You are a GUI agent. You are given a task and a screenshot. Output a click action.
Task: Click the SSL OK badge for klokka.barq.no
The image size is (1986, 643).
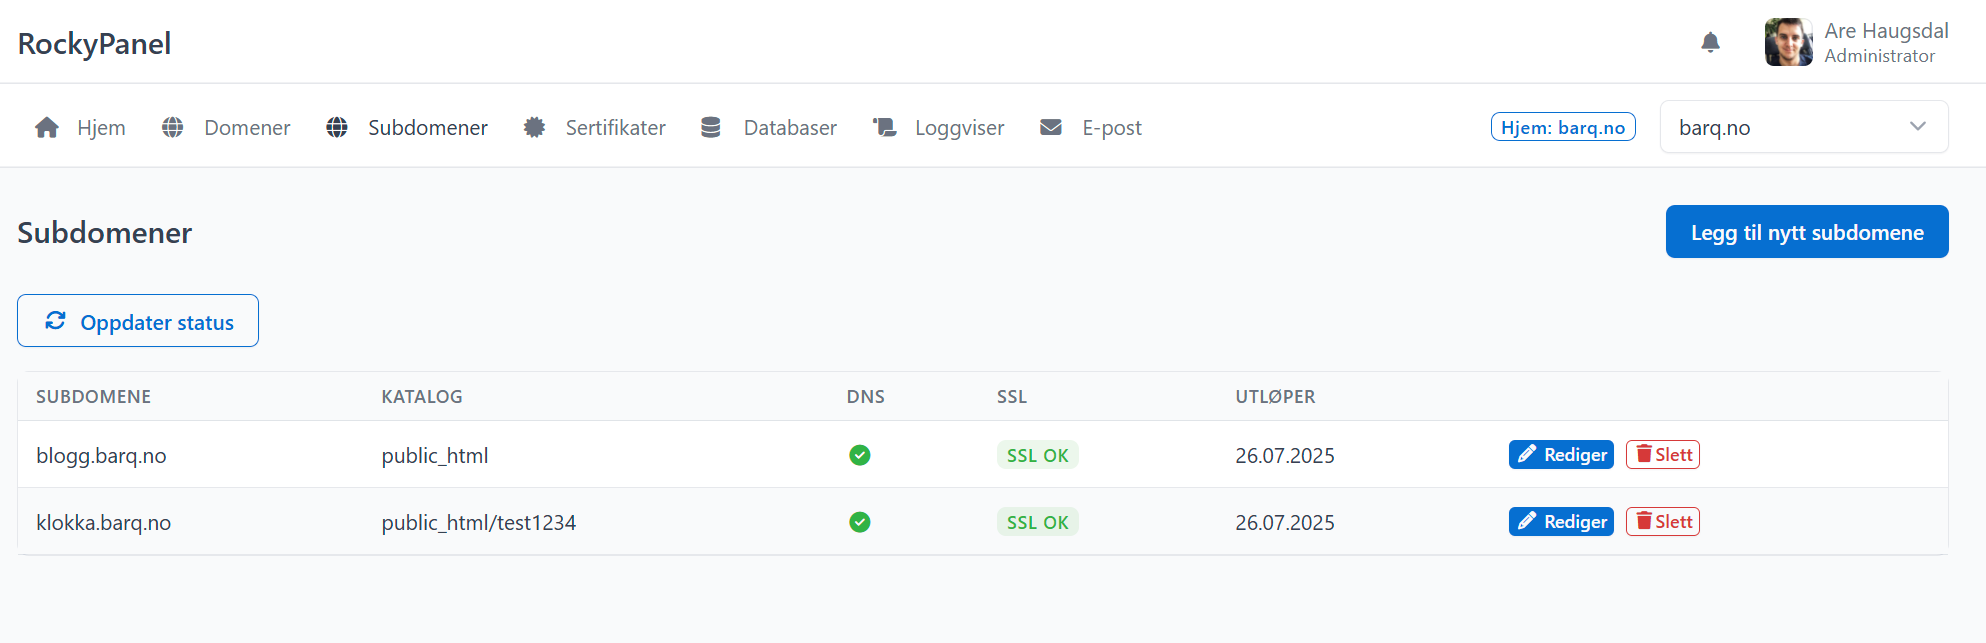(1037, 522)
